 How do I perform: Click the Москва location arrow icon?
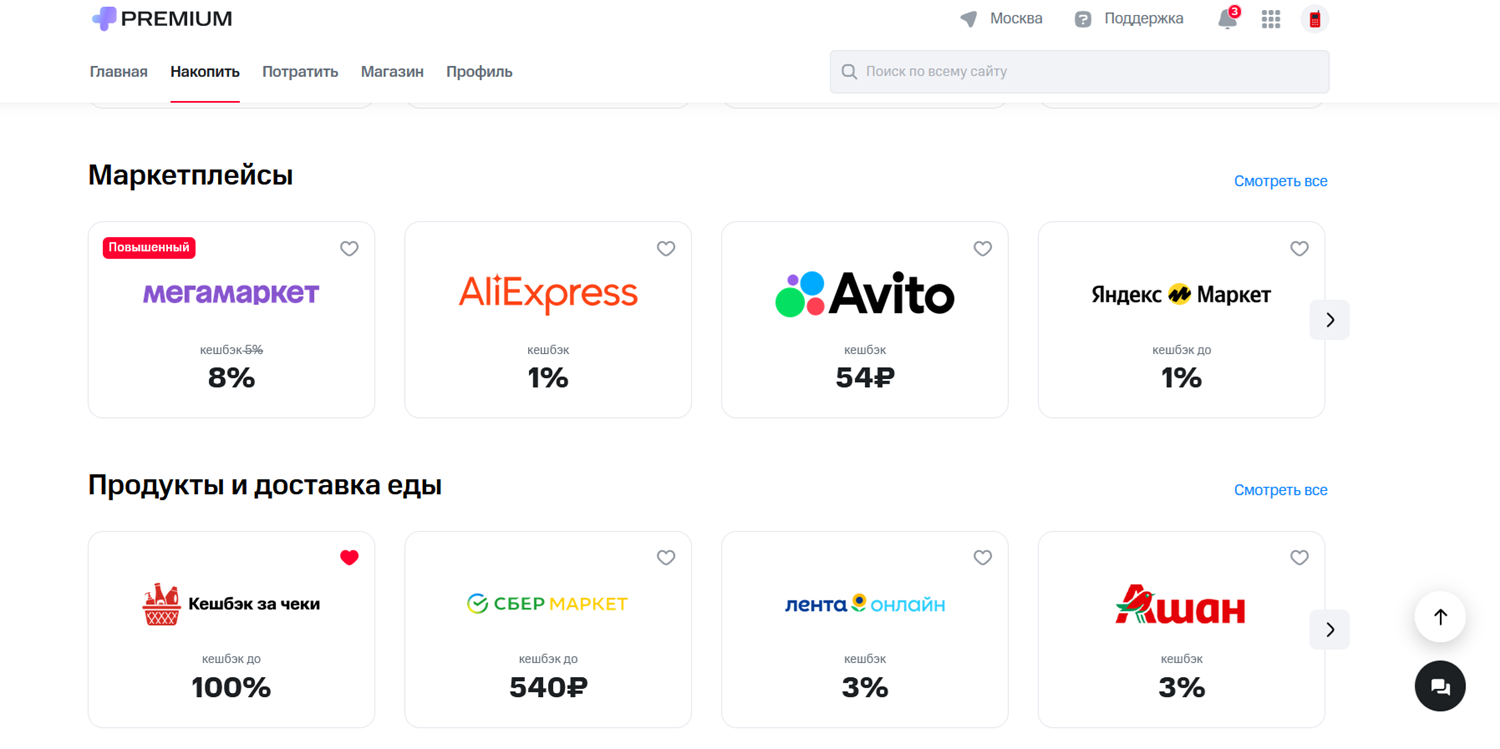tap(968, 19)
